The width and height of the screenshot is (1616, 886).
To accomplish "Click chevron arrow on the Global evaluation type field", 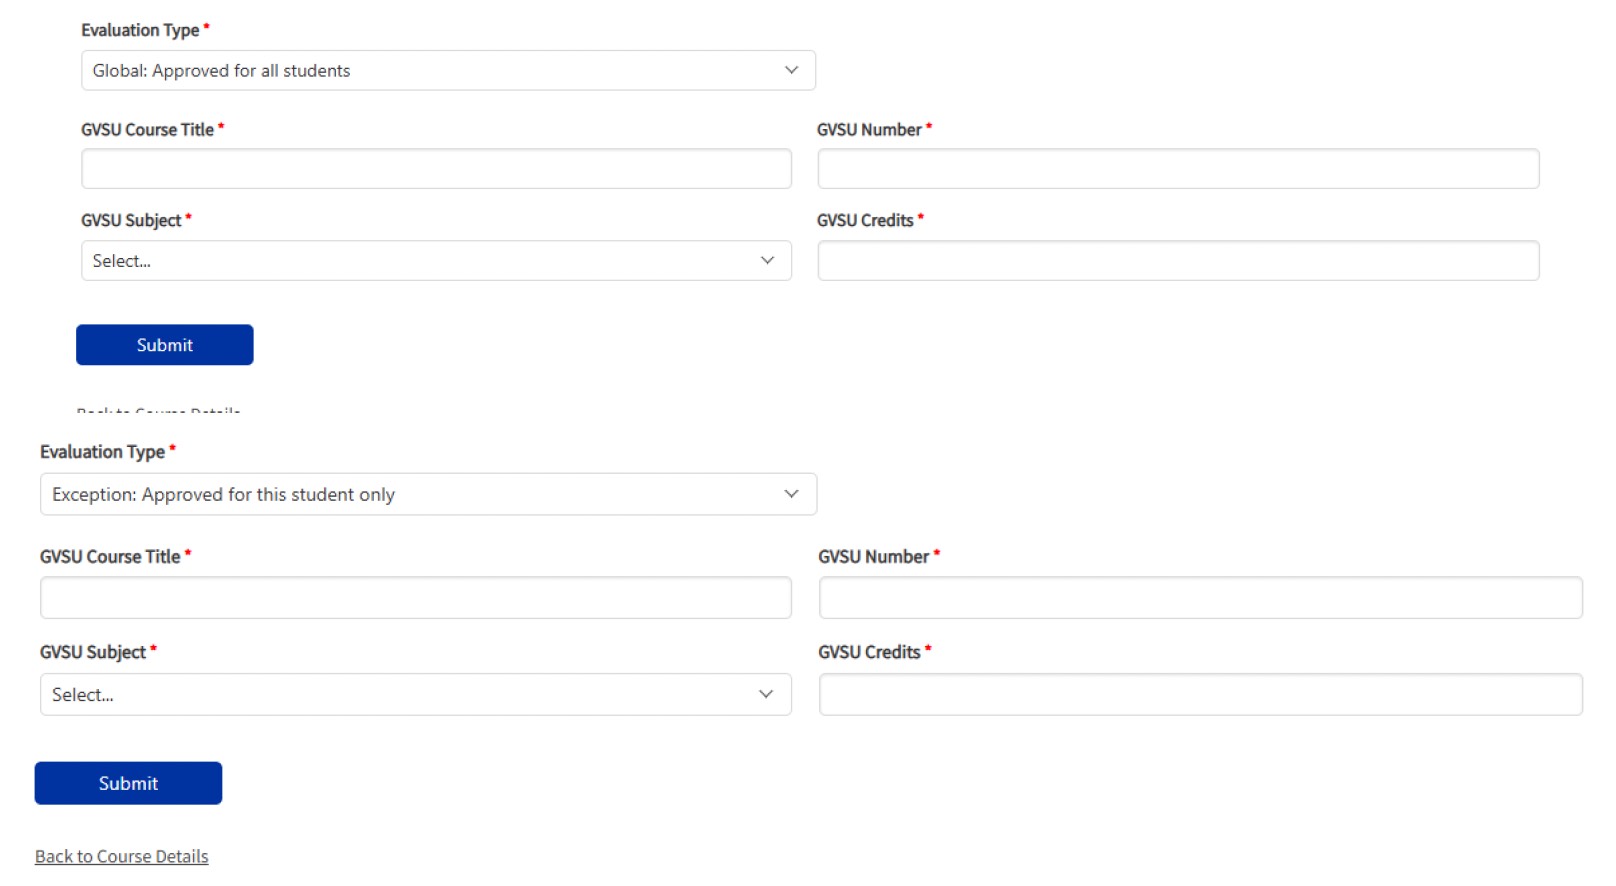I will click(791, 71).
